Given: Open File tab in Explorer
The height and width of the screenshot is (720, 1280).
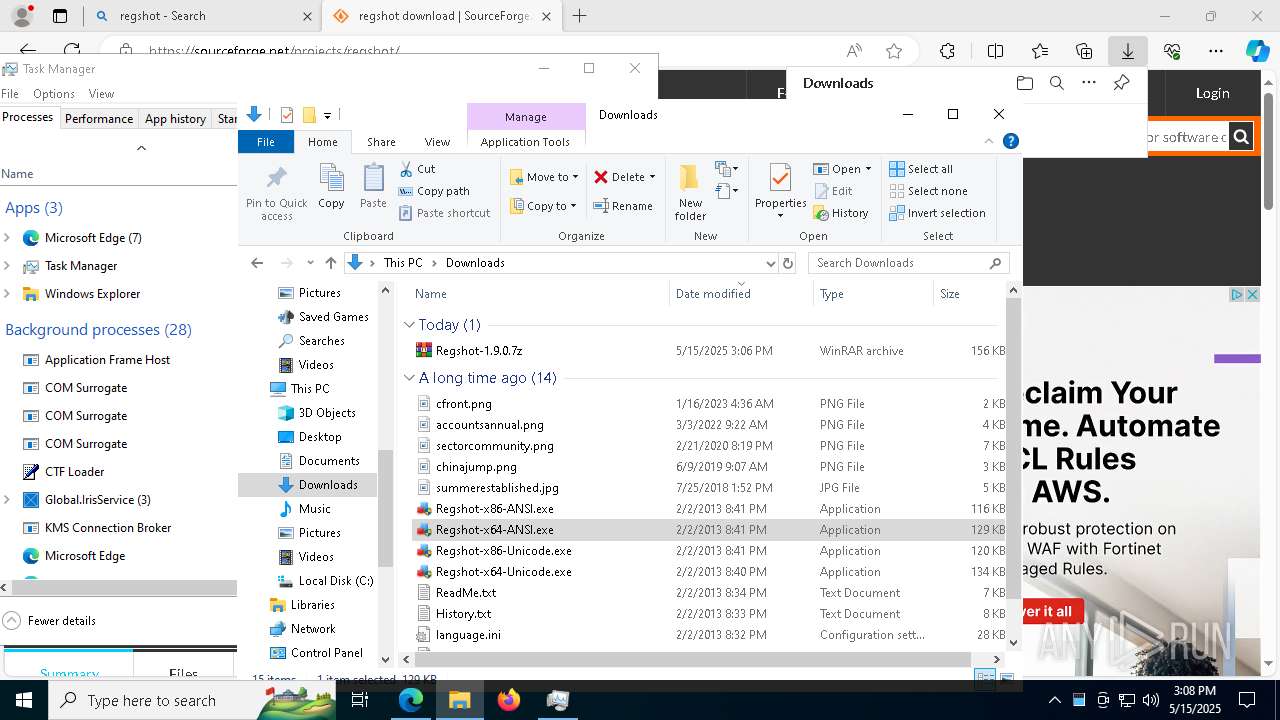Looking at the screenshot, I should click(x=265, y=142).
